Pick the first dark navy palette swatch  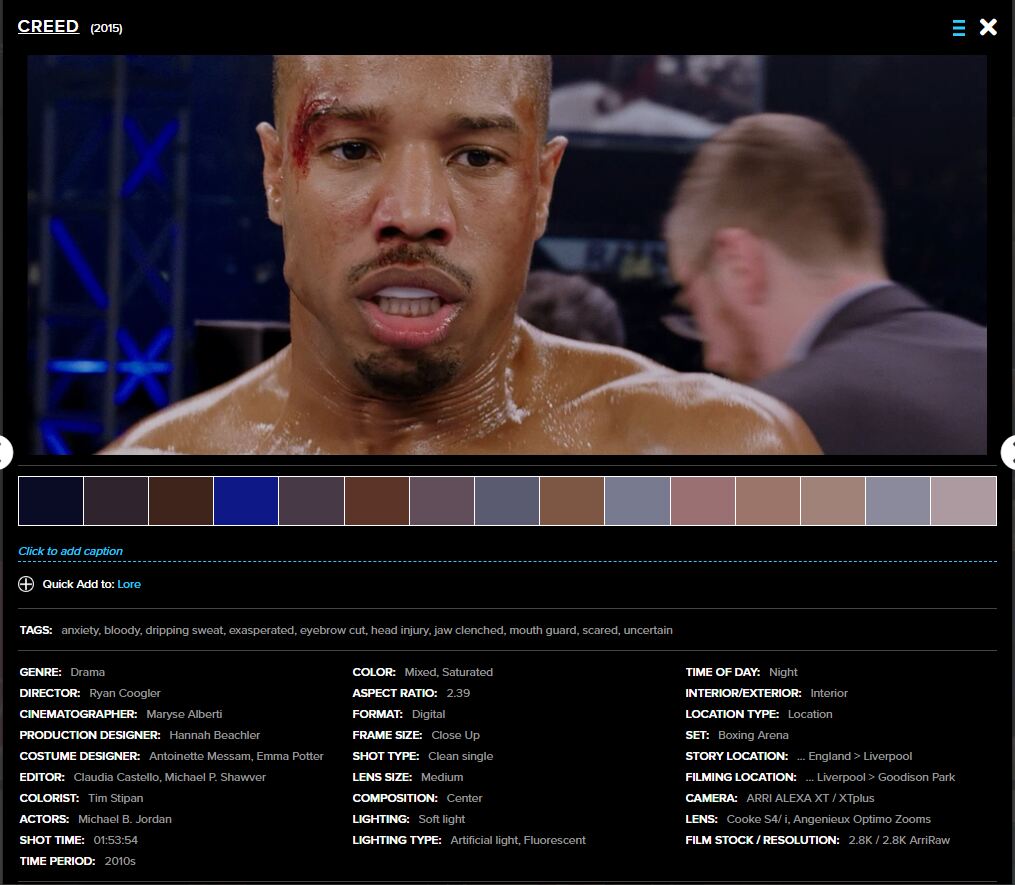point(51,501)
